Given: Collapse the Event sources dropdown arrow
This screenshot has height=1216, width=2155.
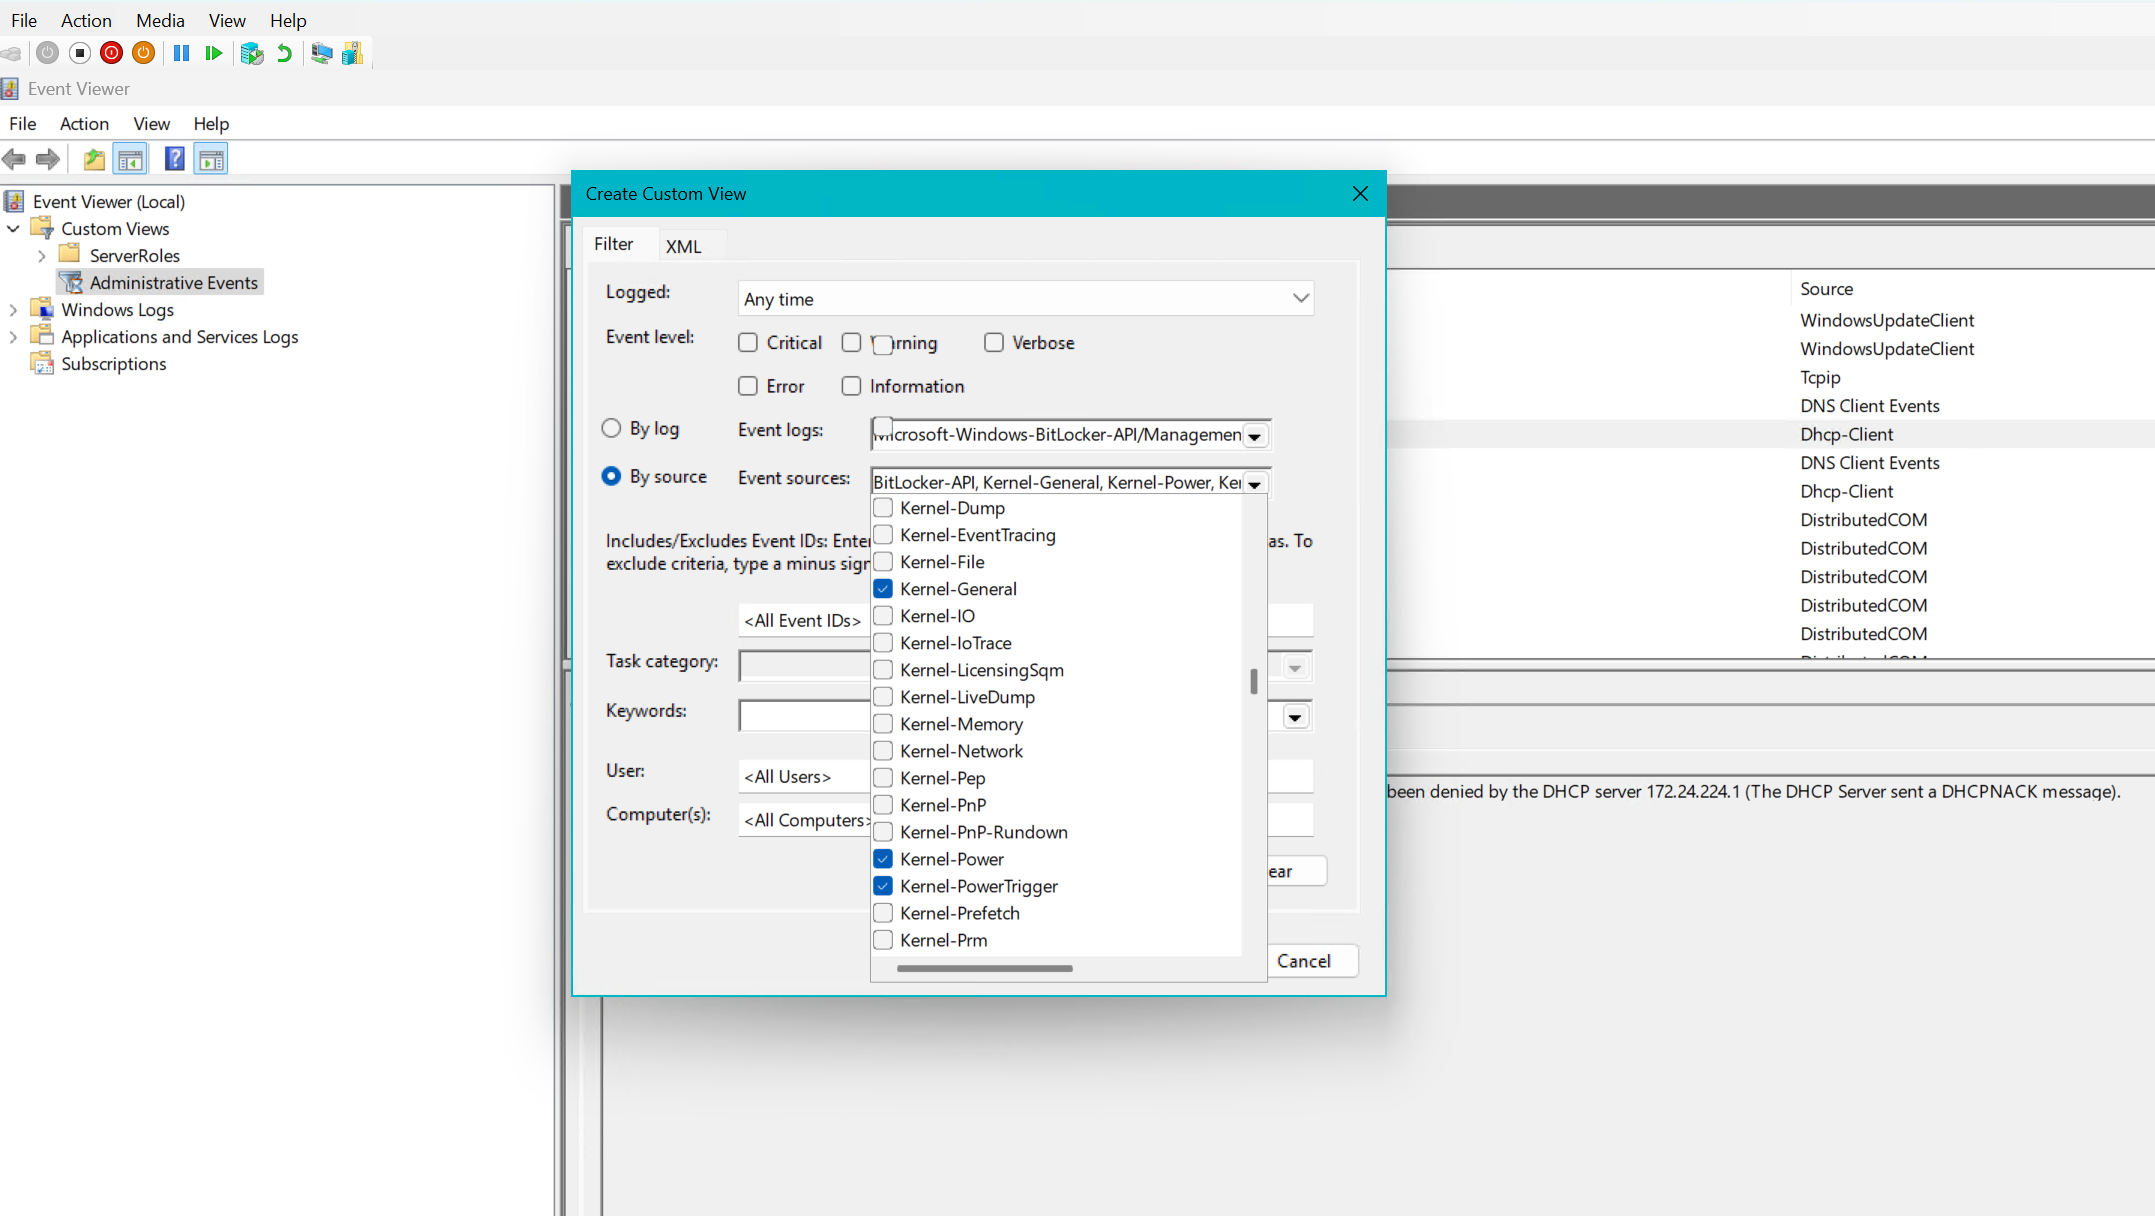Looking at the screenshot, I should point(1255,484).
